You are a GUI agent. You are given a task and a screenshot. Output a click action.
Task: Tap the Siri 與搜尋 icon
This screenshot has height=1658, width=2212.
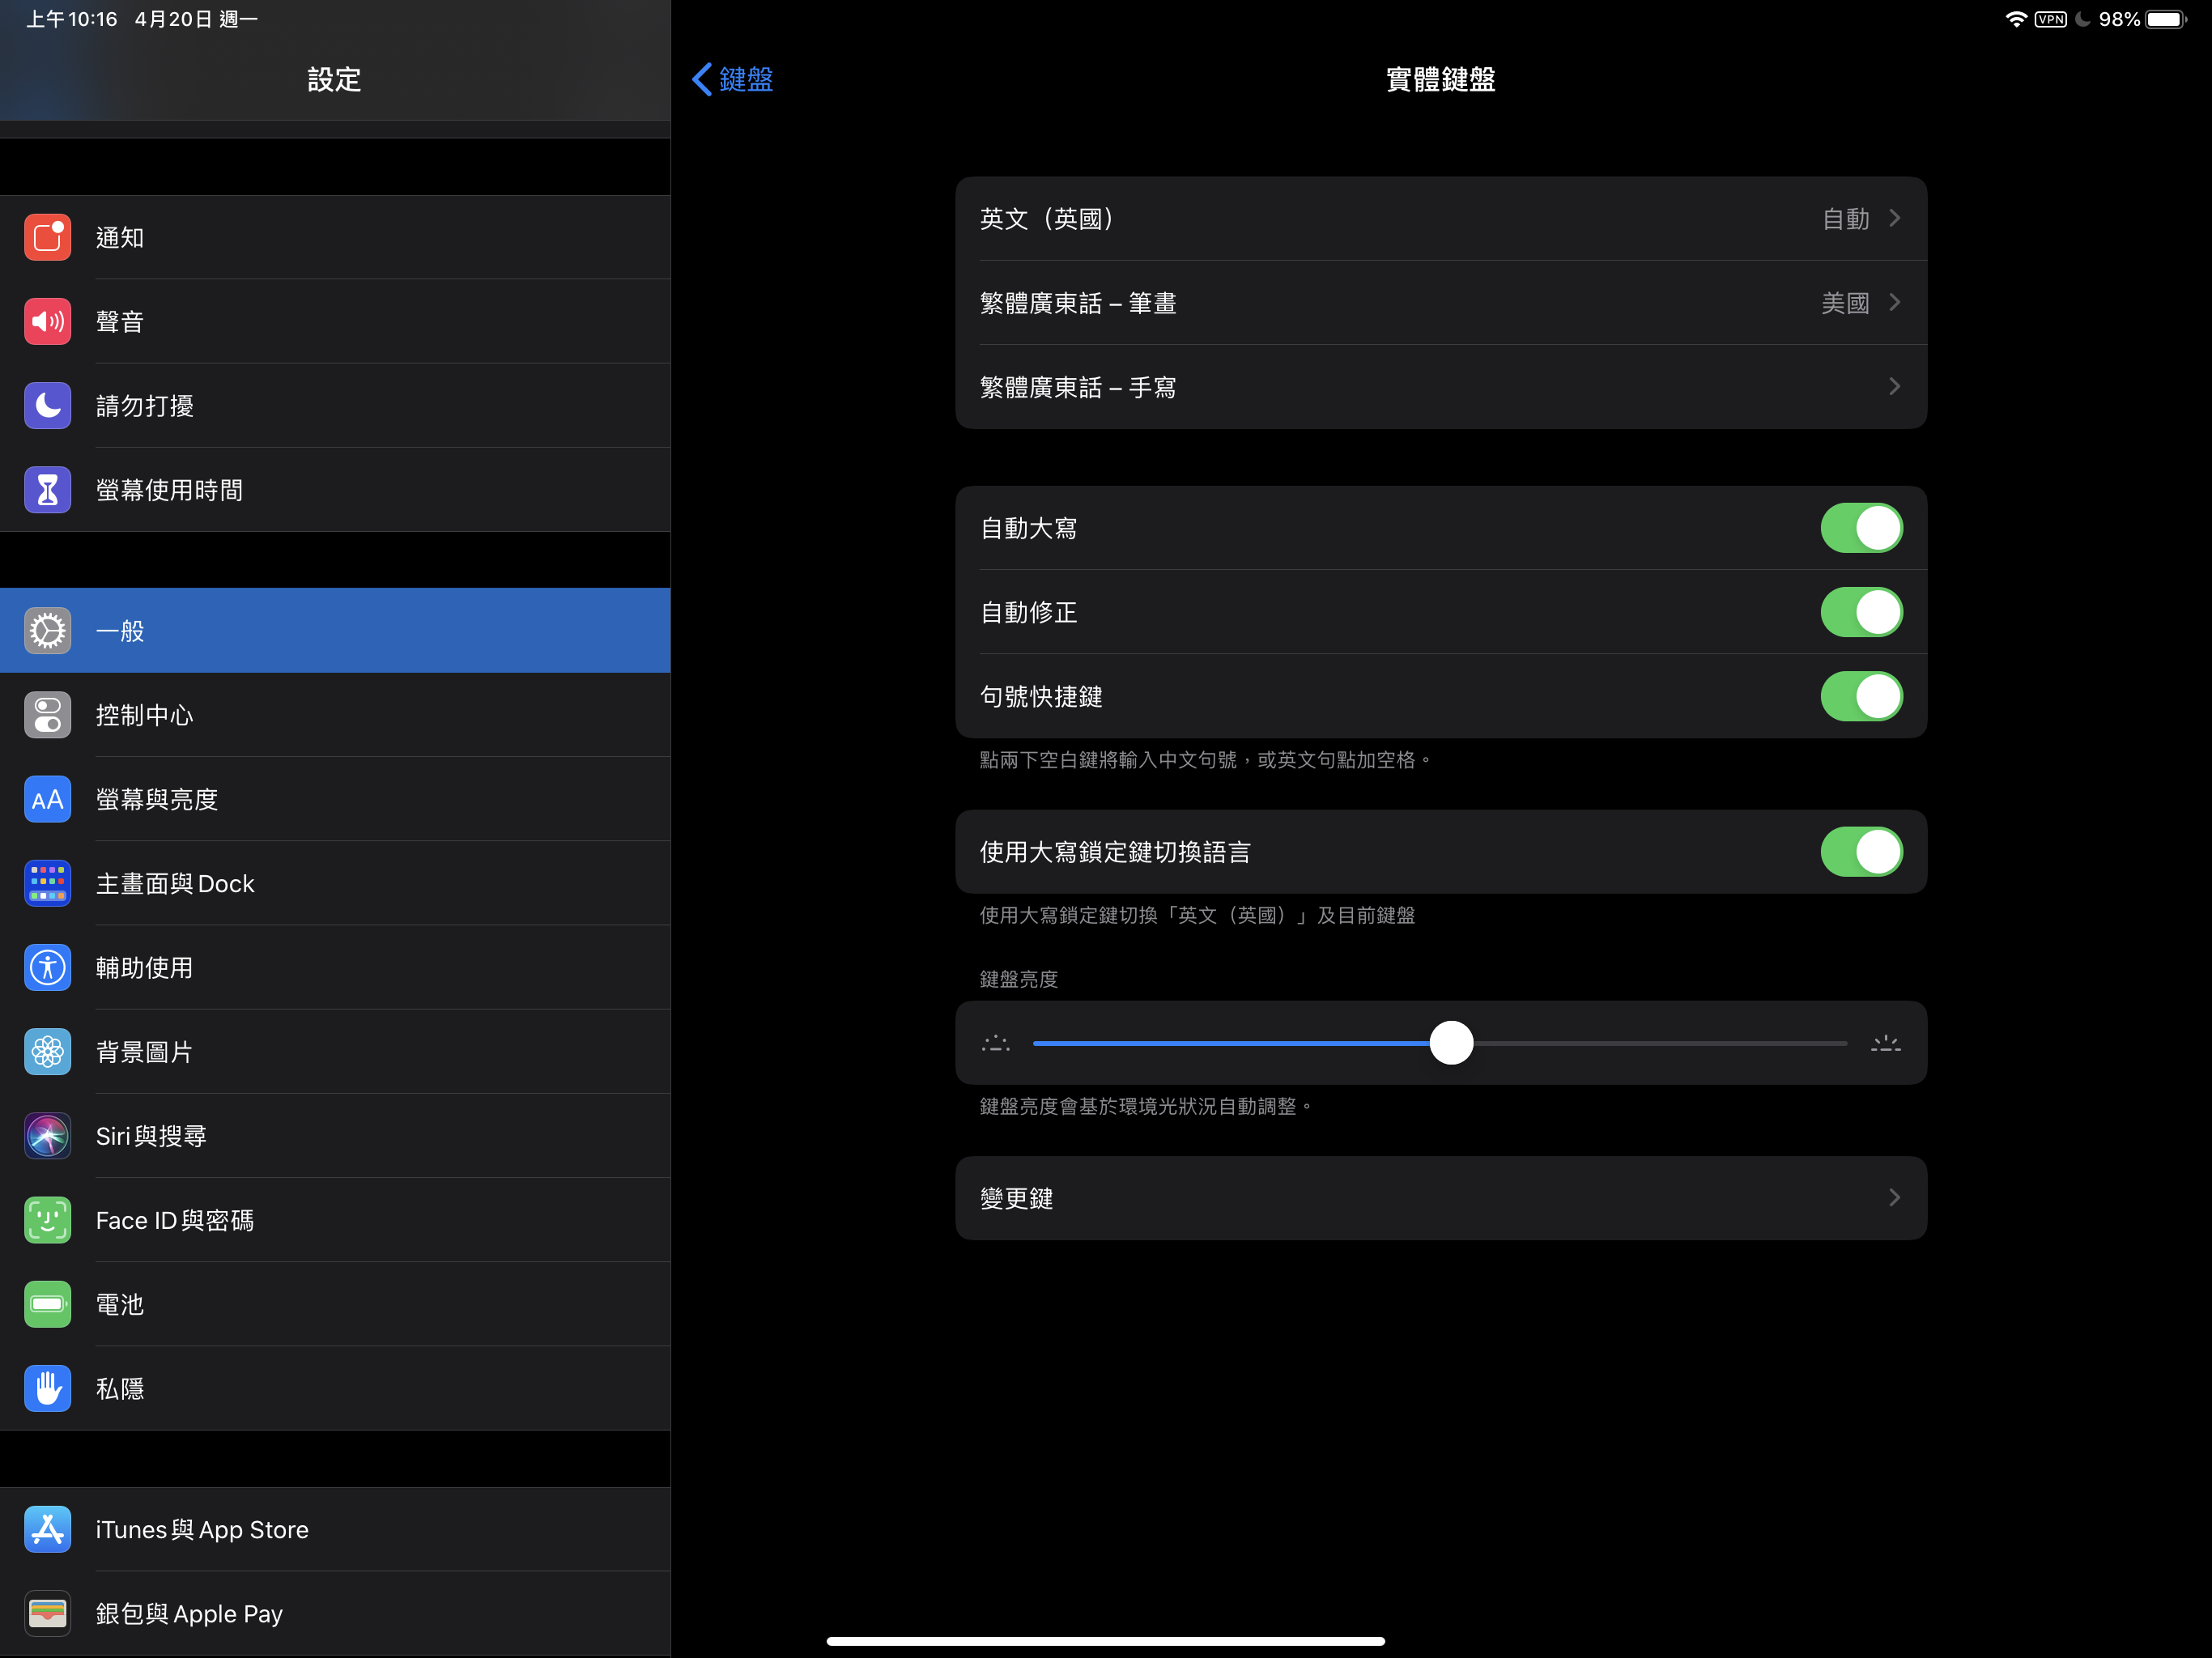tap(47, 1136)
